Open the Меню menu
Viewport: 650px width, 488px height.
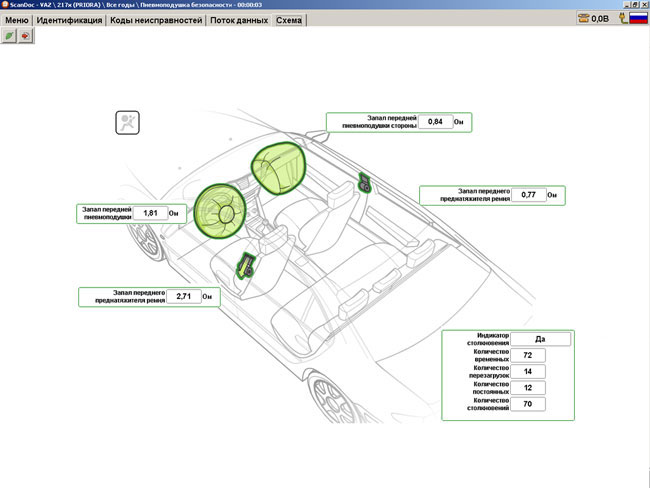16,20
